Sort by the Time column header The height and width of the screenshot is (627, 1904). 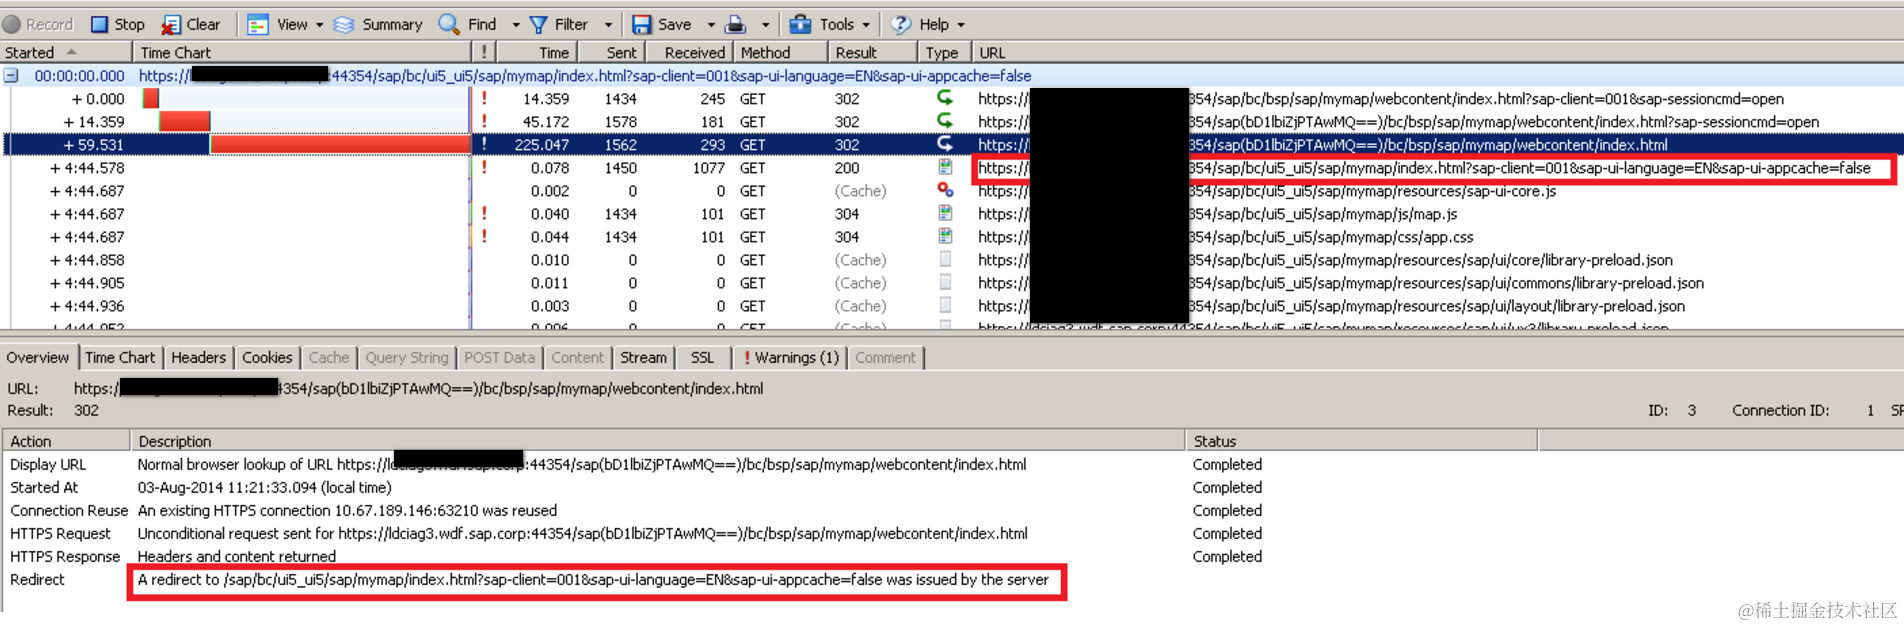(x=535, y=52)
